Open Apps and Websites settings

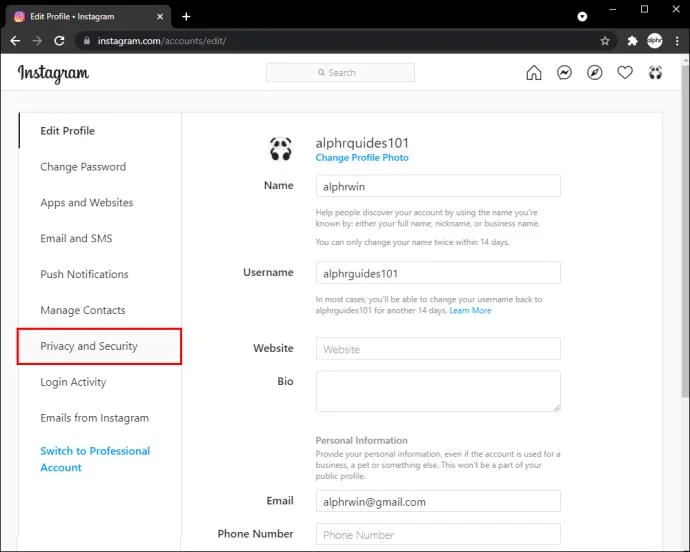point(87,202)
